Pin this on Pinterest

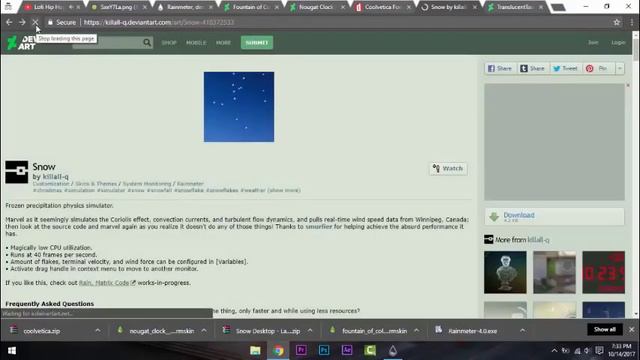[x=597, y=68]
